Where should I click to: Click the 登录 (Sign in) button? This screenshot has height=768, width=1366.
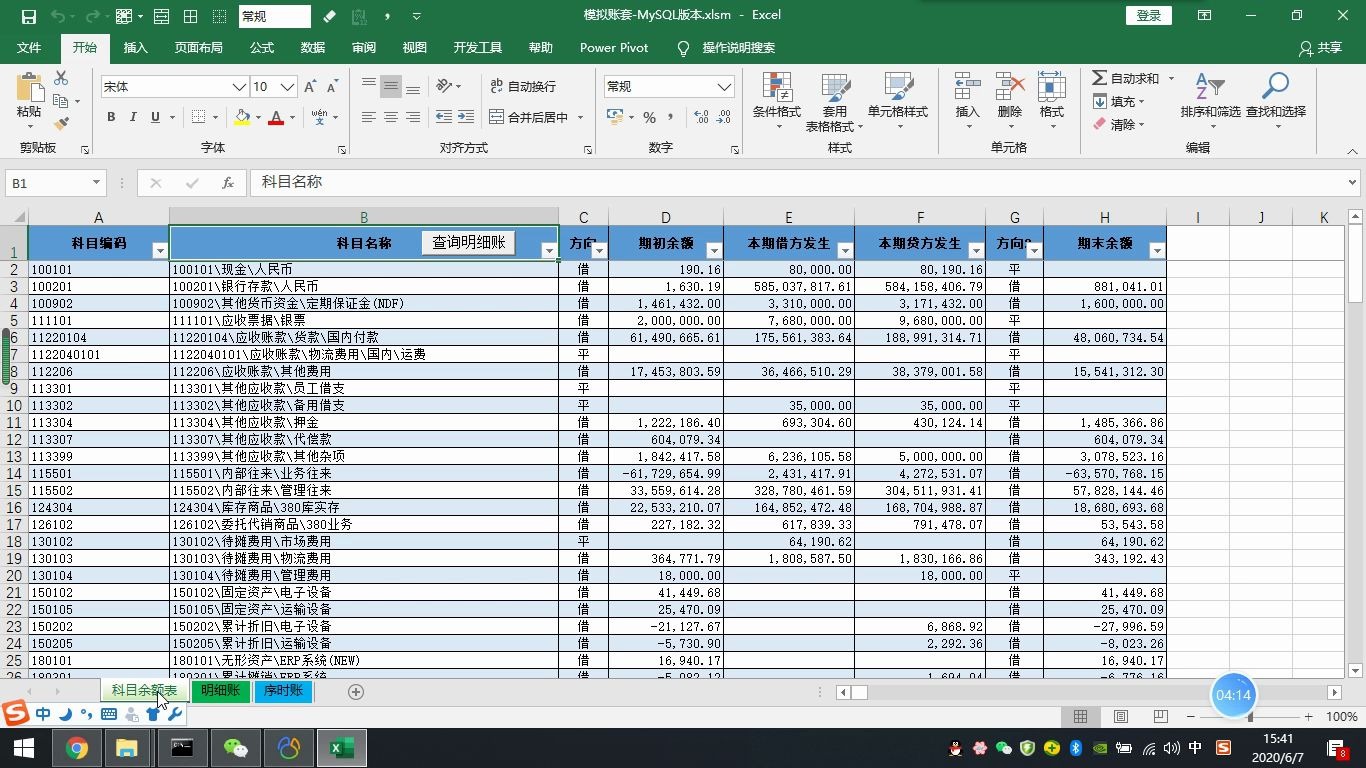click(x=1149, y=16)
